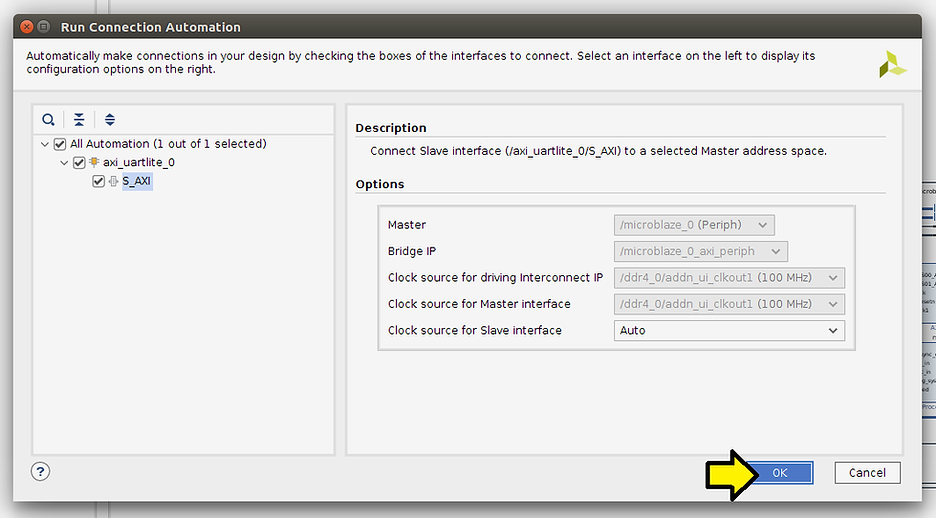Open the Master dropdown
The height and width of the screenshot is (518, 936).
tap(693, 225)
